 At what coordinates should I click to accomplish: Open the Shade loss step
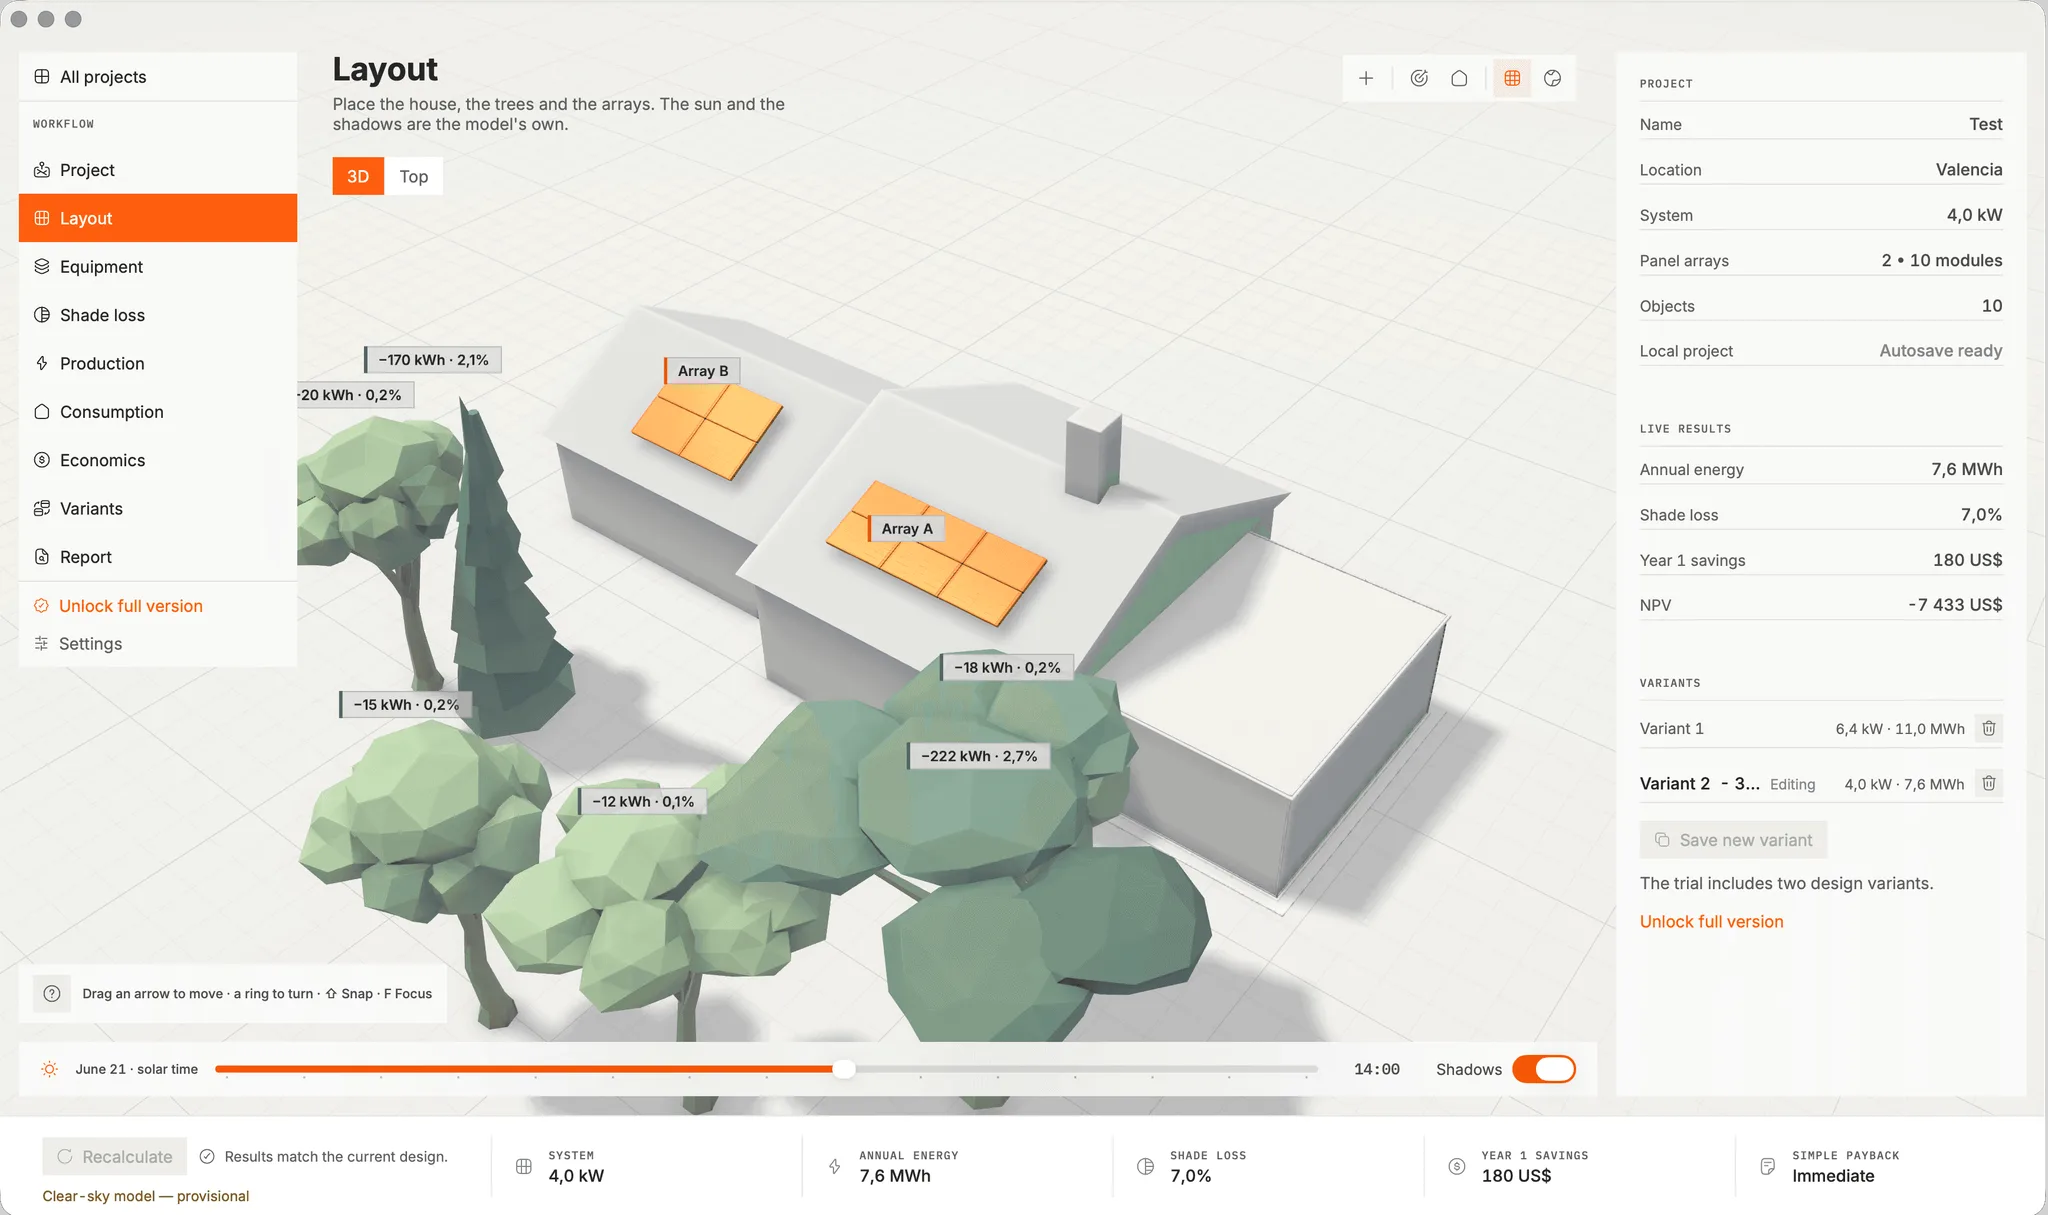point(158,315)
